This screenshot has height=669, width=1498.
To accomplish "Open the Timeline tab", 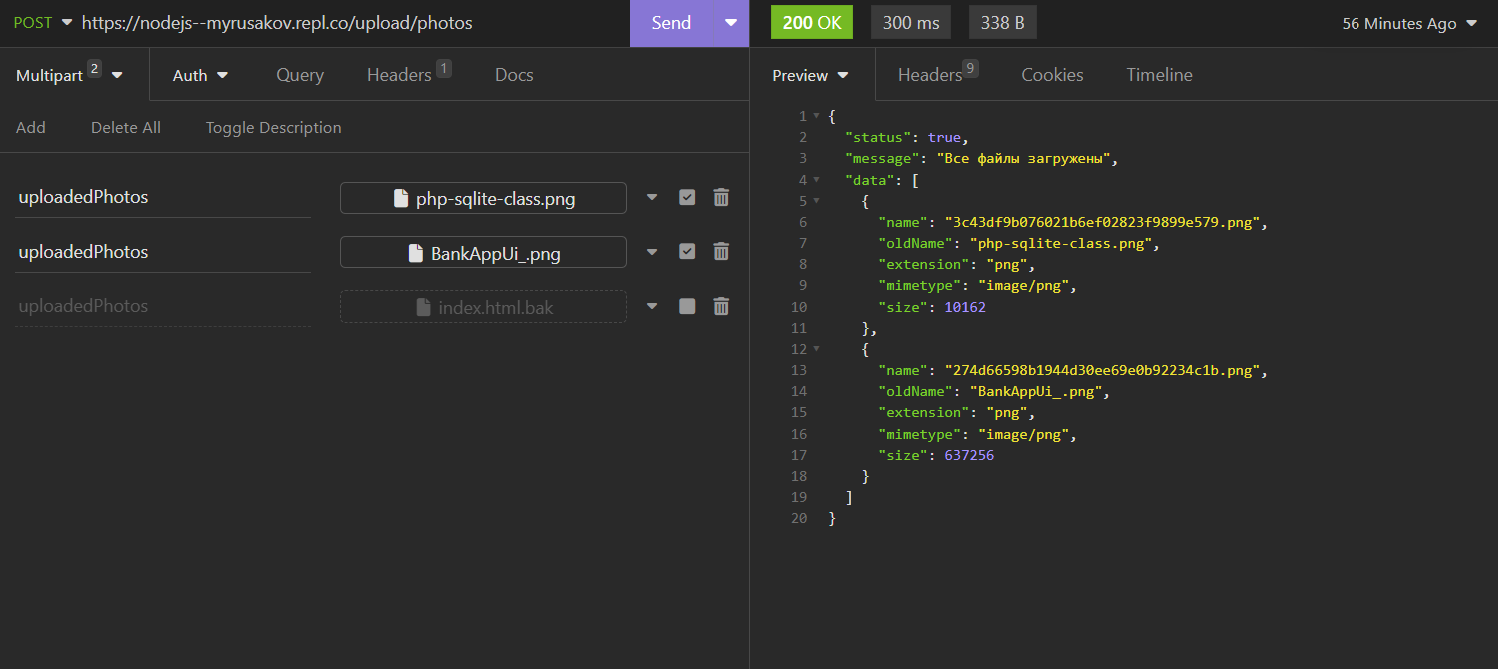I will tap(1159, 75).
